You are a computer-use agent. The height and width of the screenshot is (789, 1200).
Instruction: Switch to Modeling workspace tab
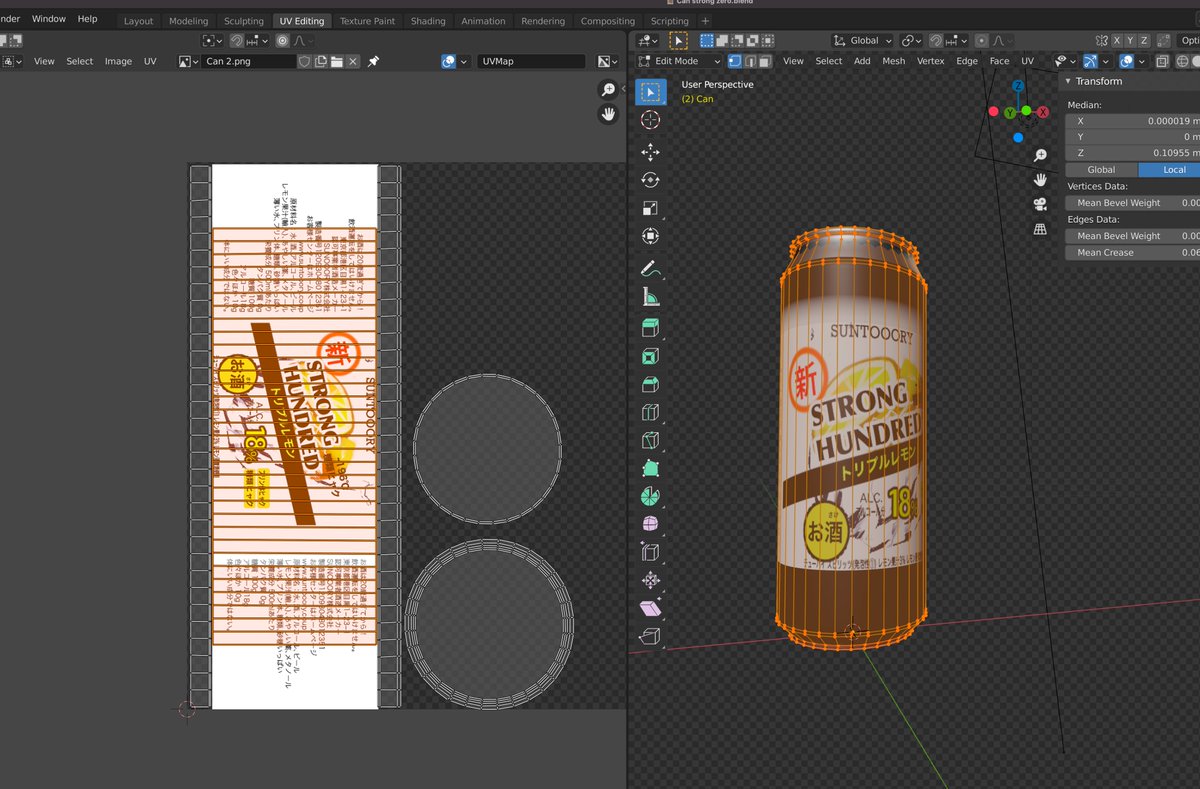click(x=188, y=21)
